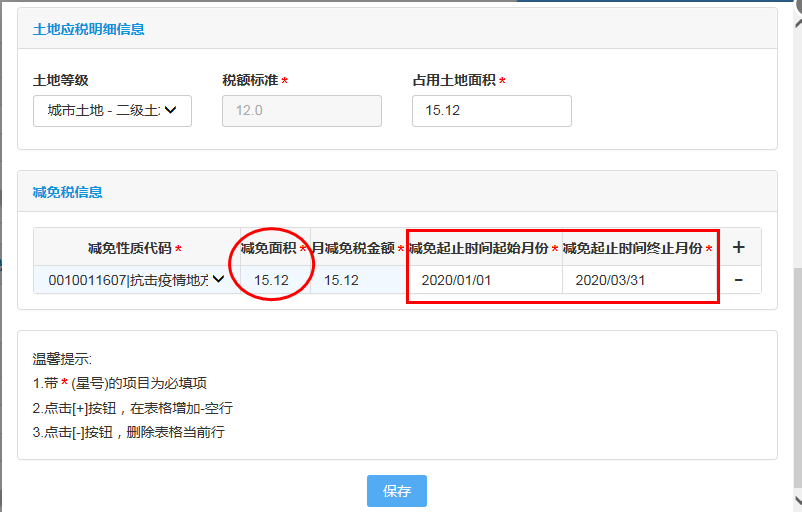Click tip about [+] adding an empty row
The width and height of the screenshot is (802, 512).
pyautogui.click(x=133, y=408)
